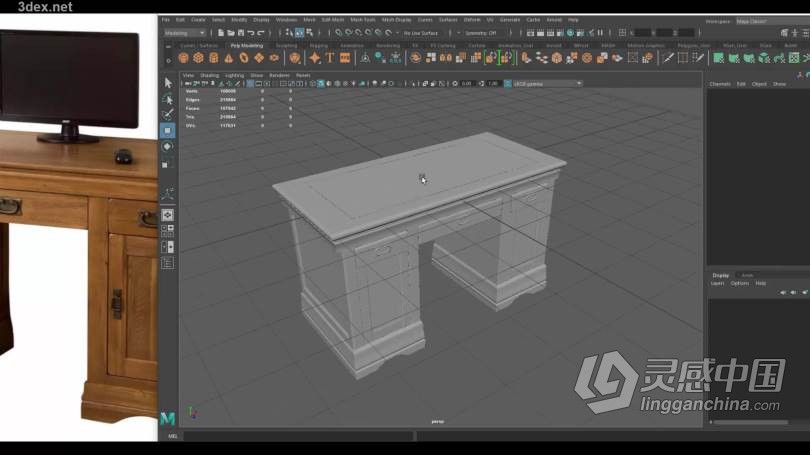The width and height of the screenshot is (810, 455).
Task: Click the Save Scene icon
Action: click(240, 33)
